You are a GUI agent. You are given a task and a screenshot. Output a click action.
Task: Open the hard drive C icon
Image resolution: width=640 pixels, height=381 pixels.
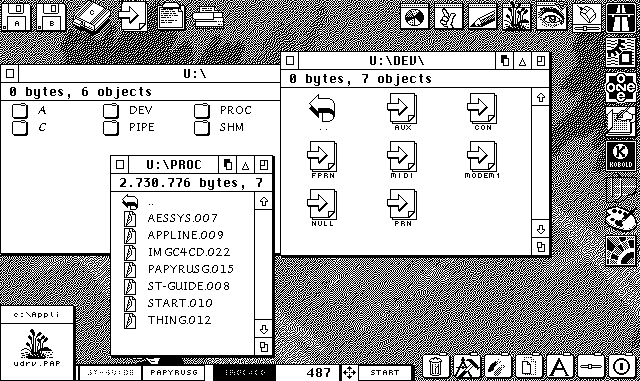[x=92, y=17]
